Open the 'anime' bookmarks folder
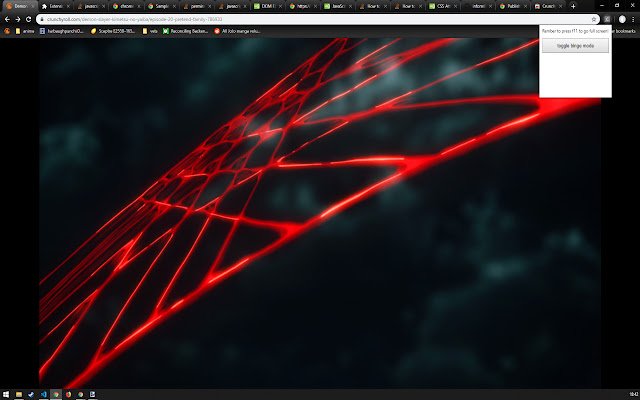The image size is (640, 400). (x=24, y=31)
